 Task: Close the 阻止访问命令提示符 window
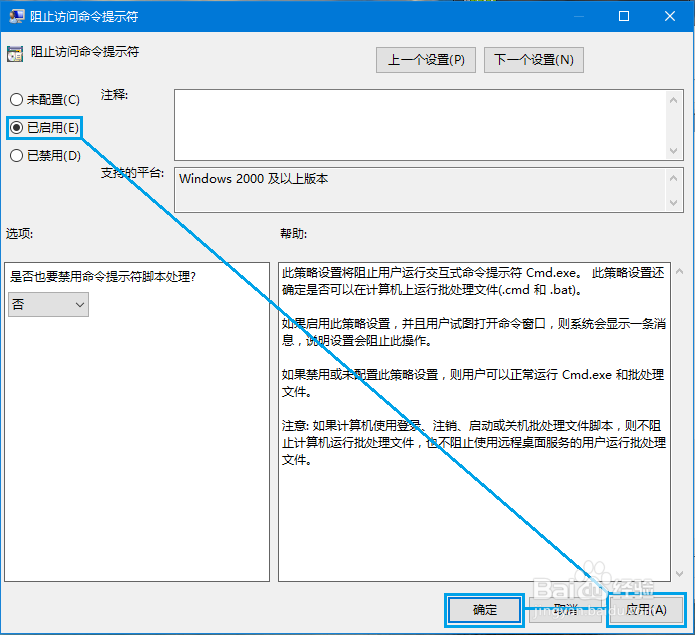click(x=670, y=16)
